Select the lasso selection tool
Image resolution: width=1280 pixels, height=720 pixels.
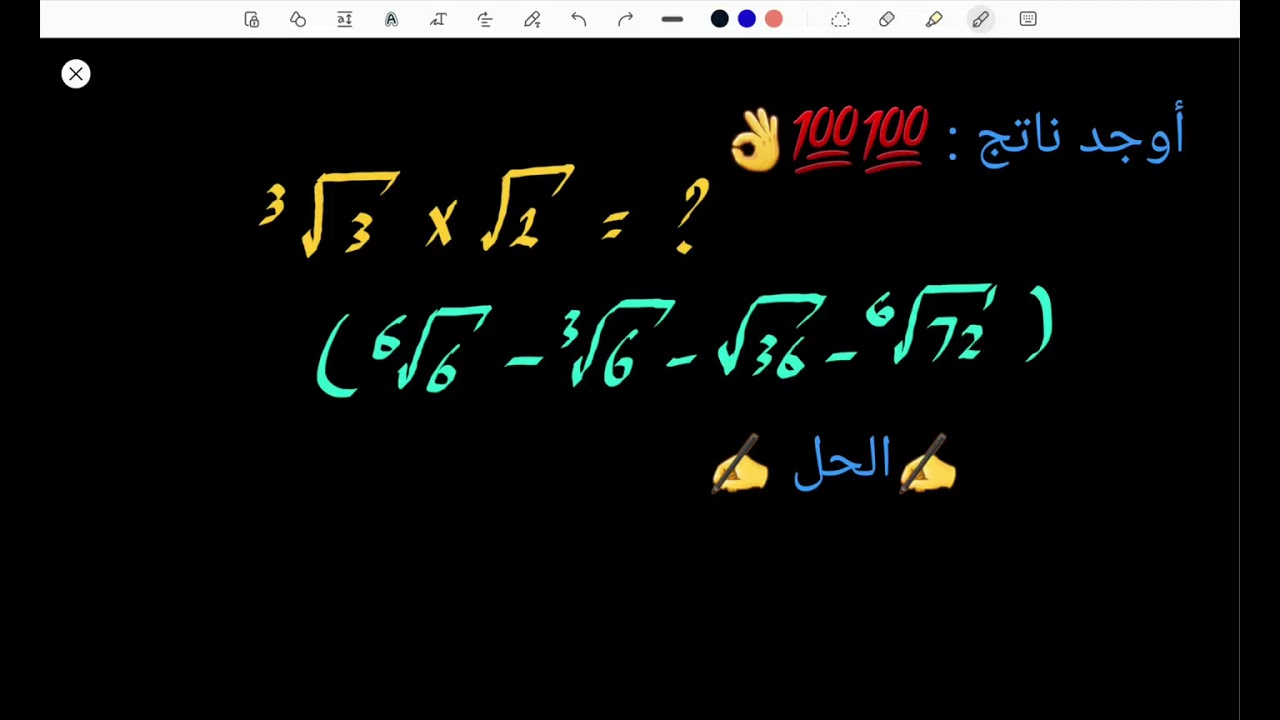pyautogui.click(x=840, y=19)
